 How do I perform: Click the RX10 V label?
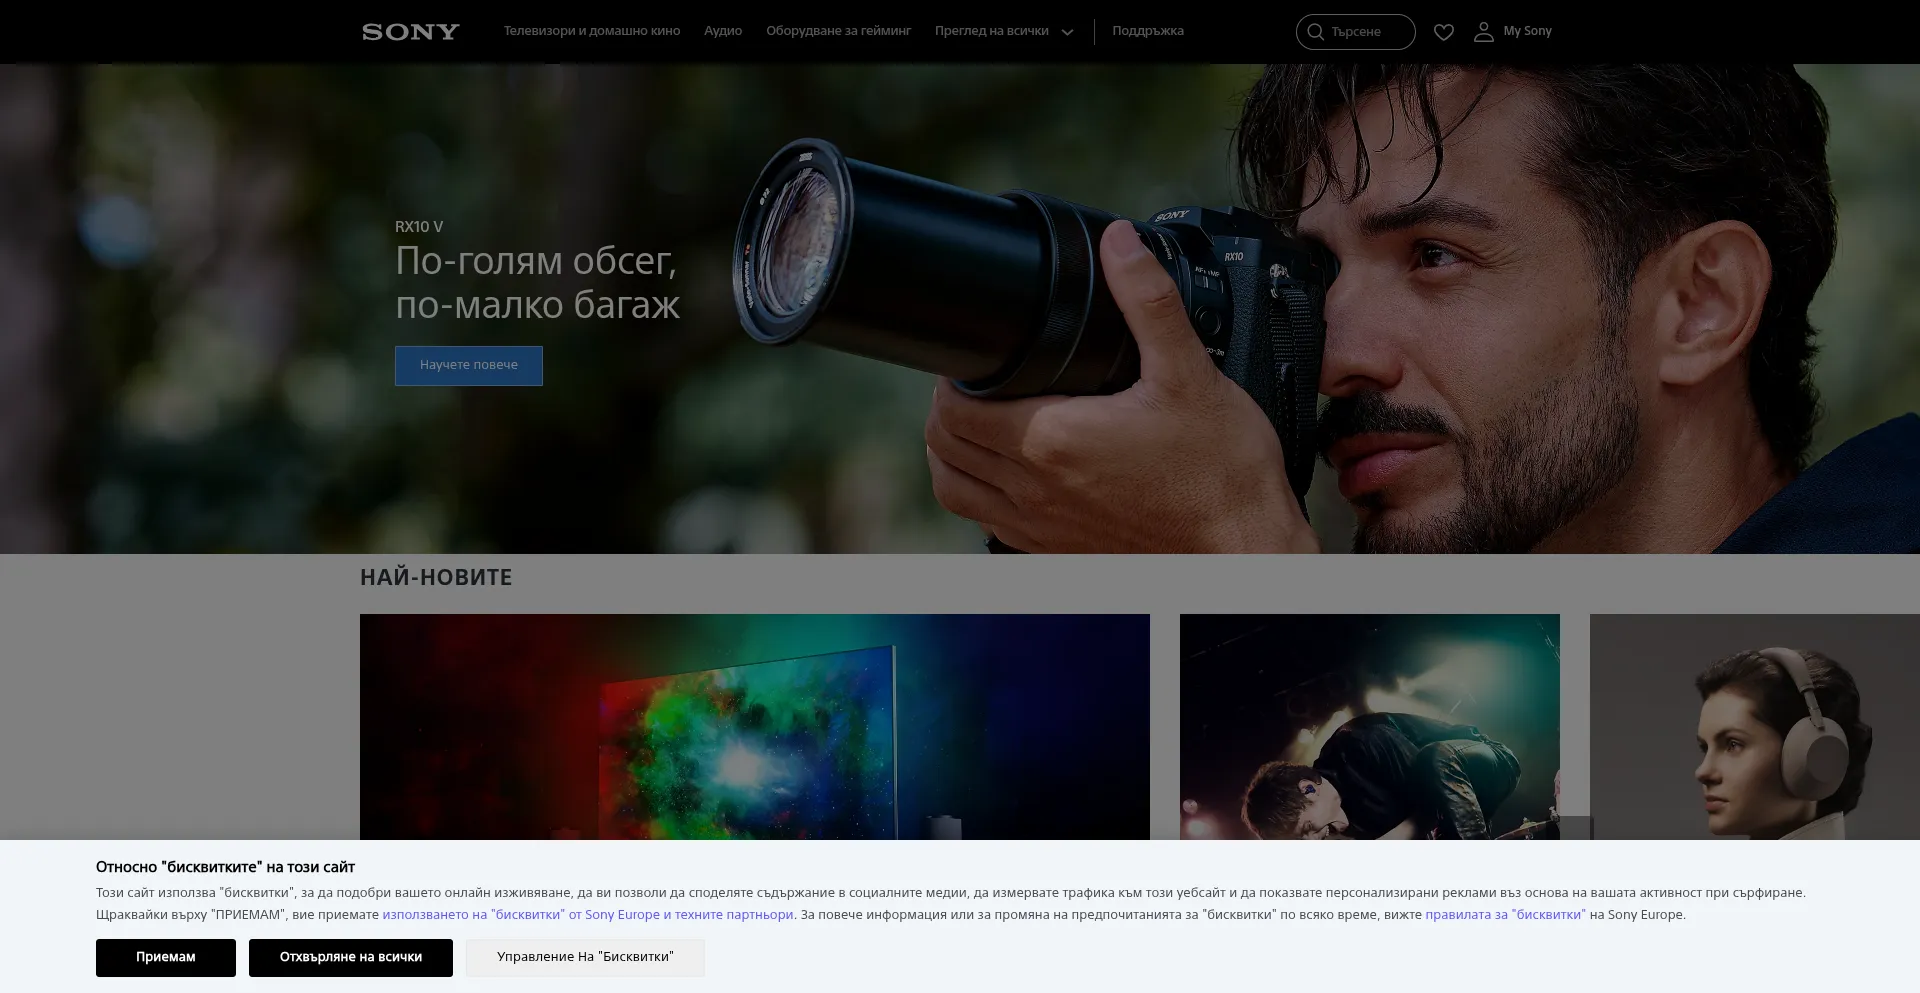419,227
